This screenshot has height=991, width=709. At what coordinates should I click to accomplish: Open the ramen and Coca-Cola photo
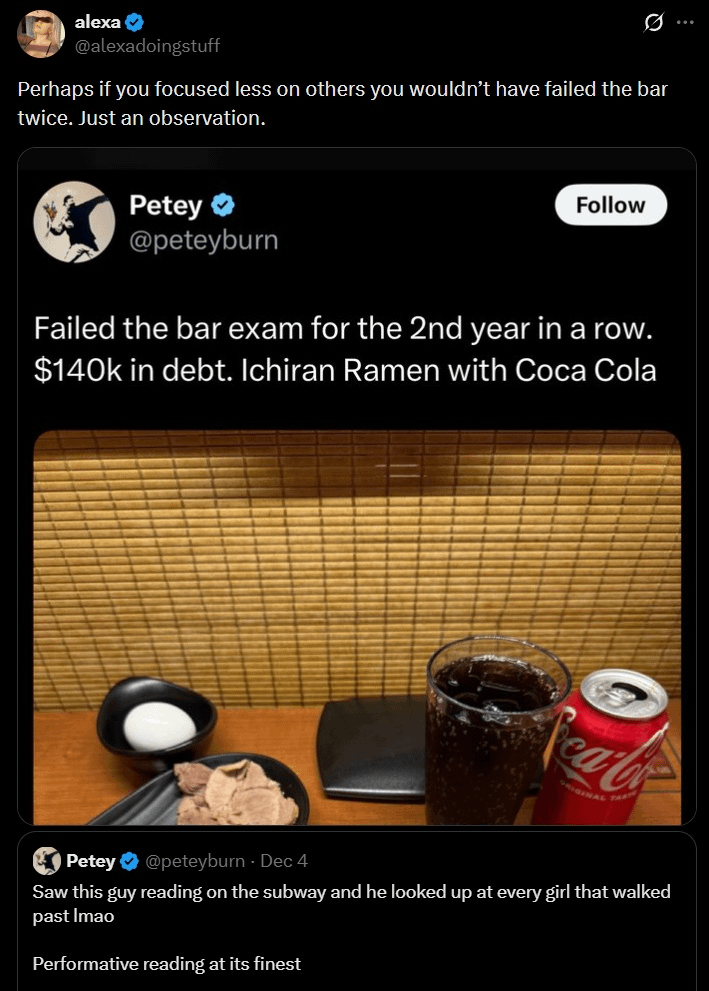[357, 628]
